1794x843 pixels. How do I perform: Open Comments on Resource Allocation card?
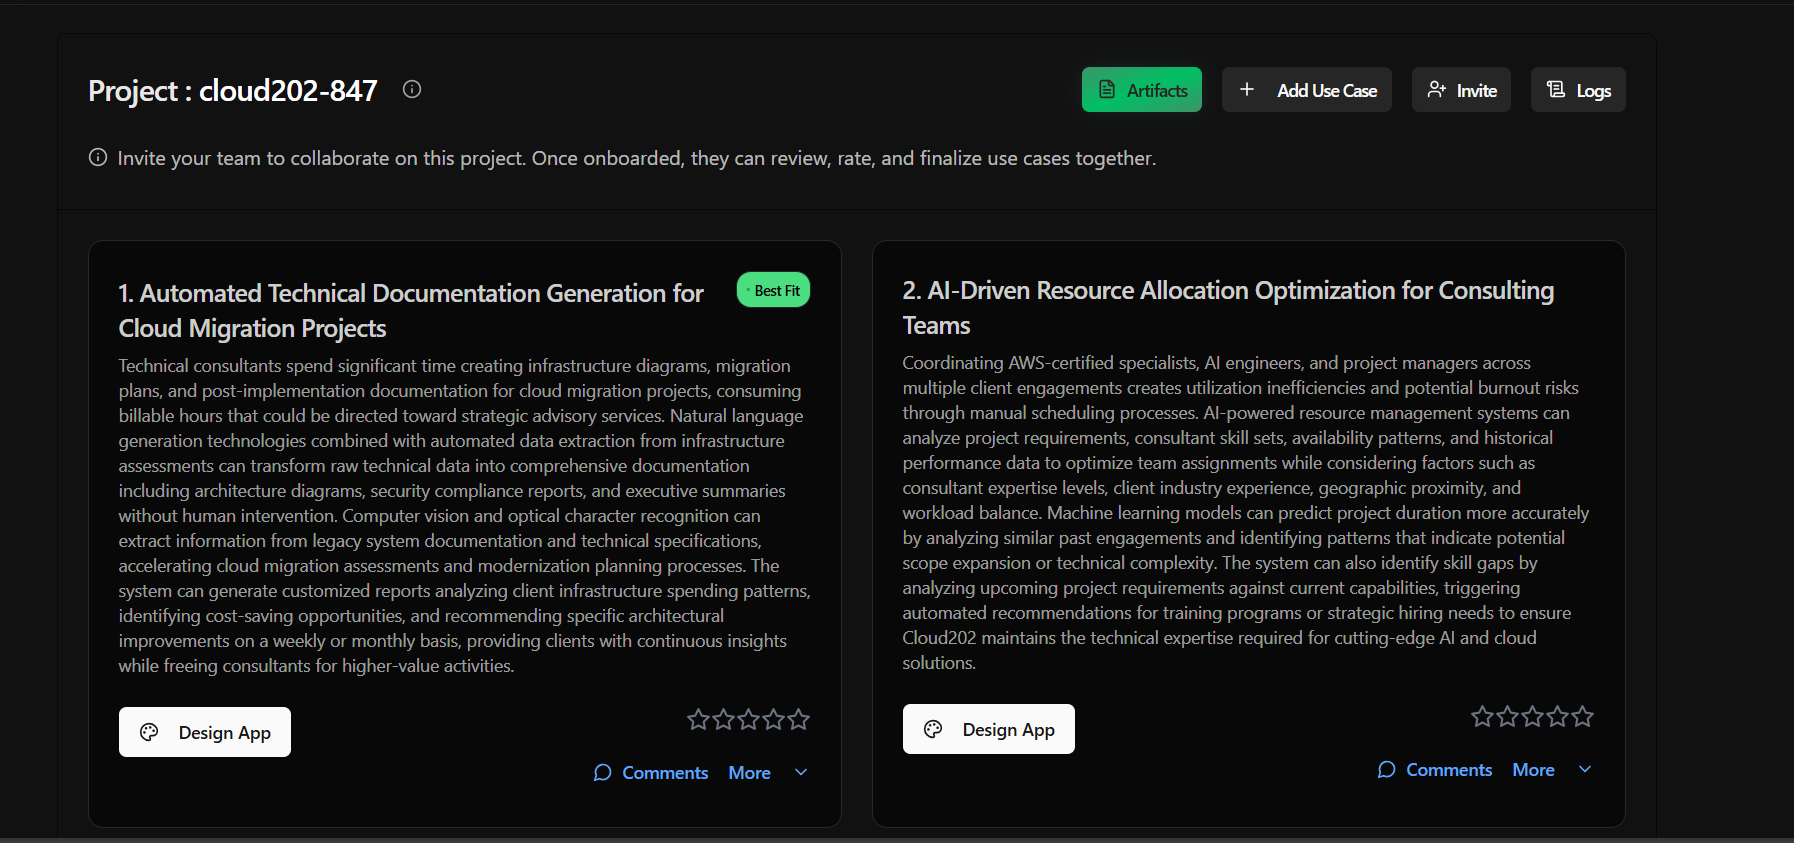pos(1435,770)
